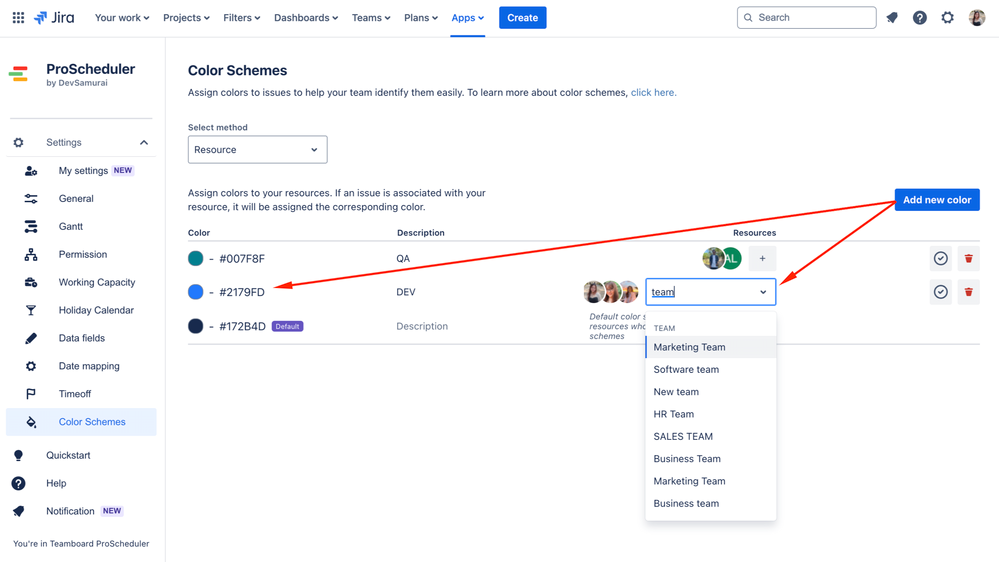
Task: Open the Dashboards dropdown menu
Action: (x=306, y=18)
